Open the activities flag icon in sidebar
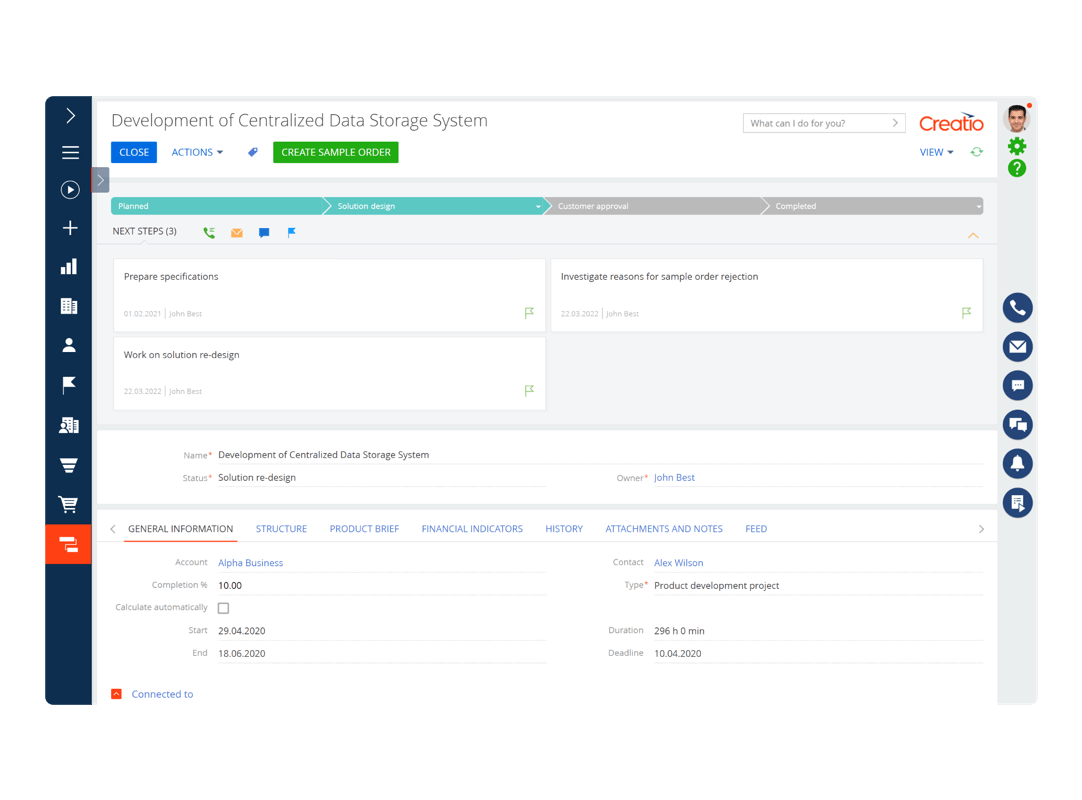Viewport: 1082px width, 800px height. coord(69,385)
